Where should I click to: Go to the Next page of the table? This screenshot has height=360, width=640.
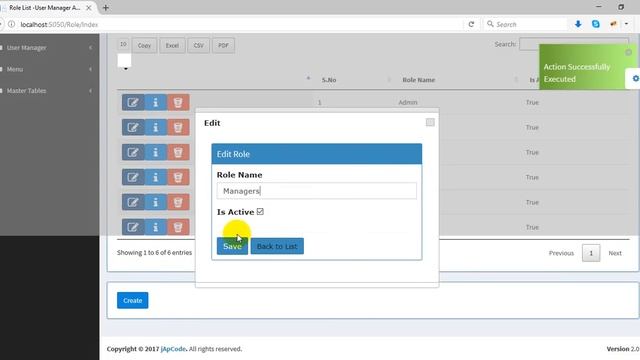[x=615, y=253]
